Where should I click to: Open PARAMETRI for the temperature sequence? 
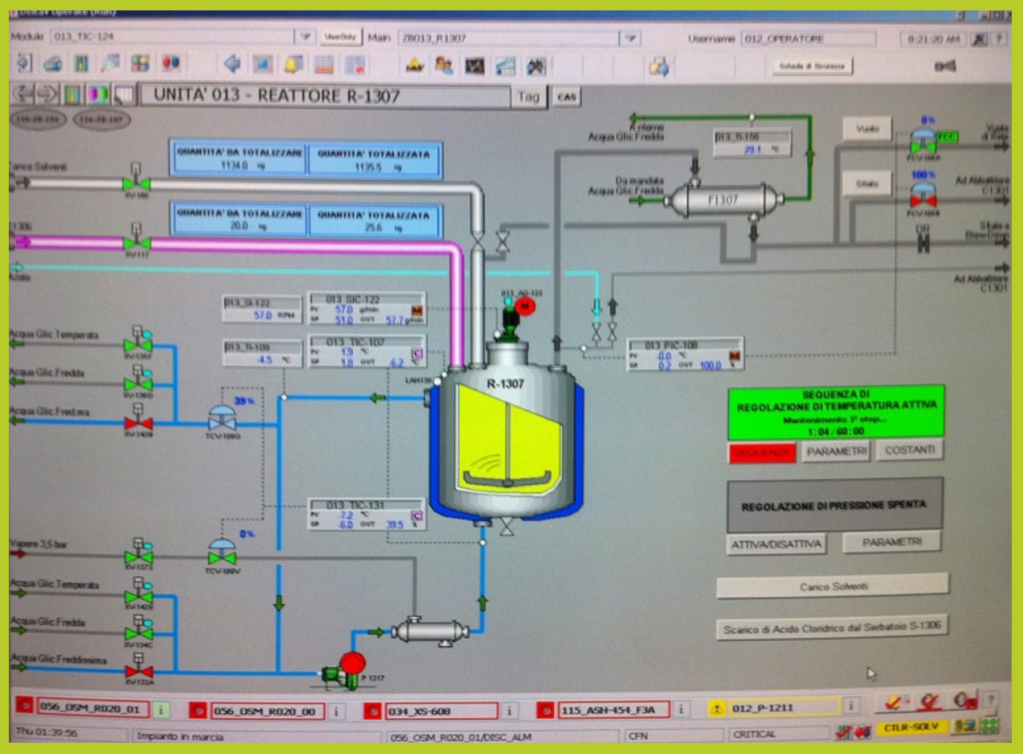coord(836,452)
